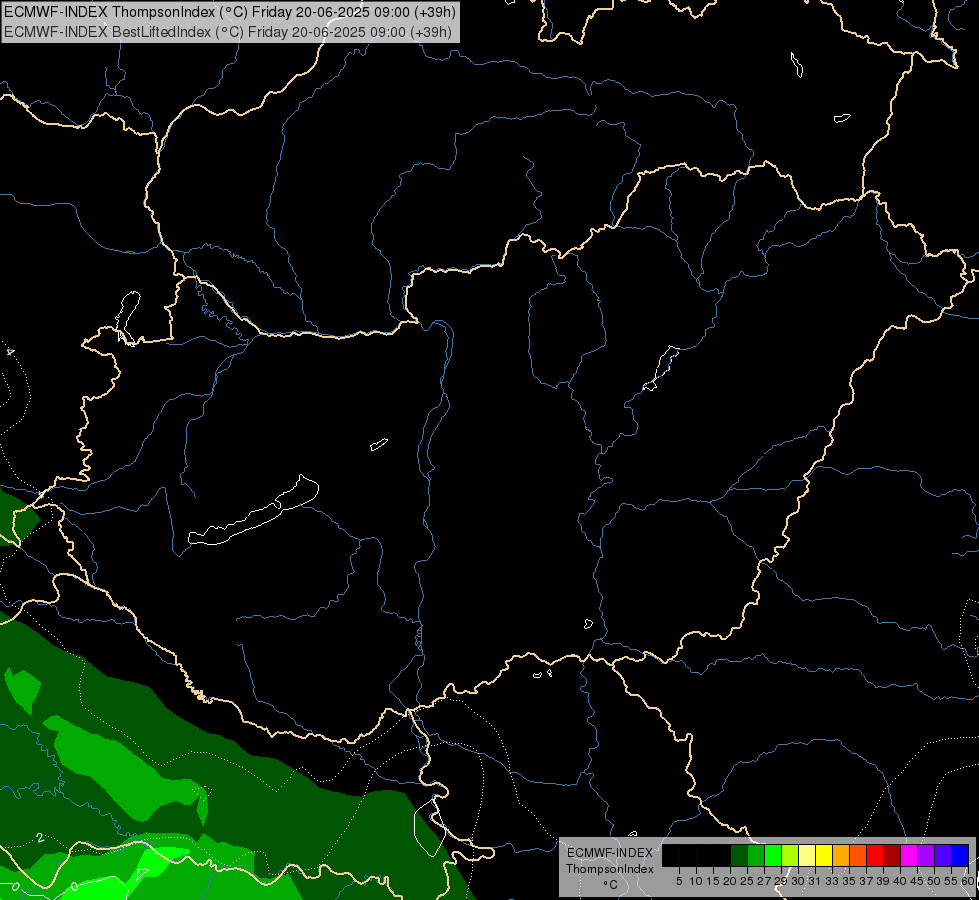This screenshot has height=900, width=979.
Task: Select the medium green 25-27 legend swatch
Action: click(x=756, y=855)
